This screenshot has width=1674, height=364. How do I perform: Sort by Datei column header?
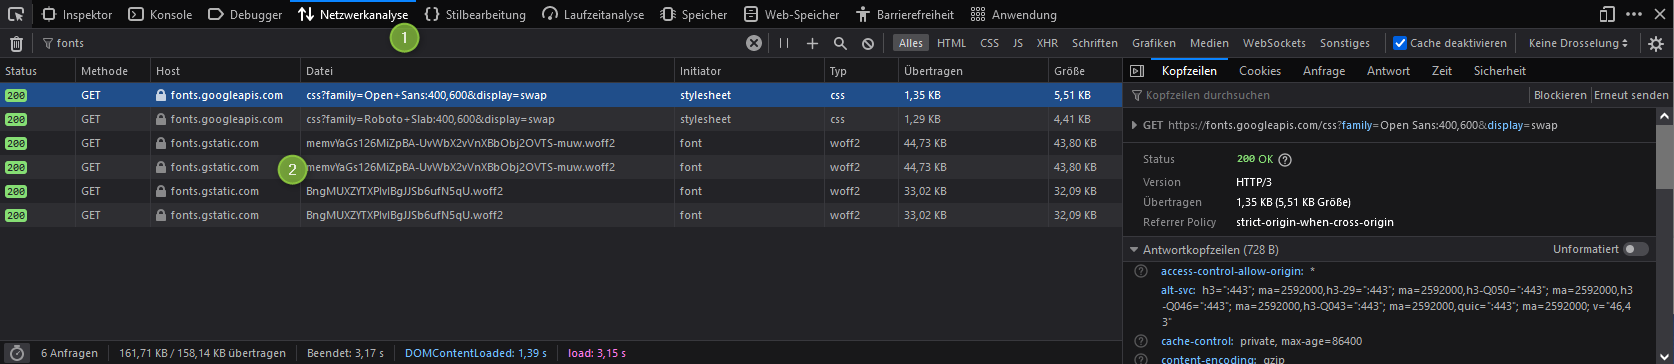[x=487, y=71]
